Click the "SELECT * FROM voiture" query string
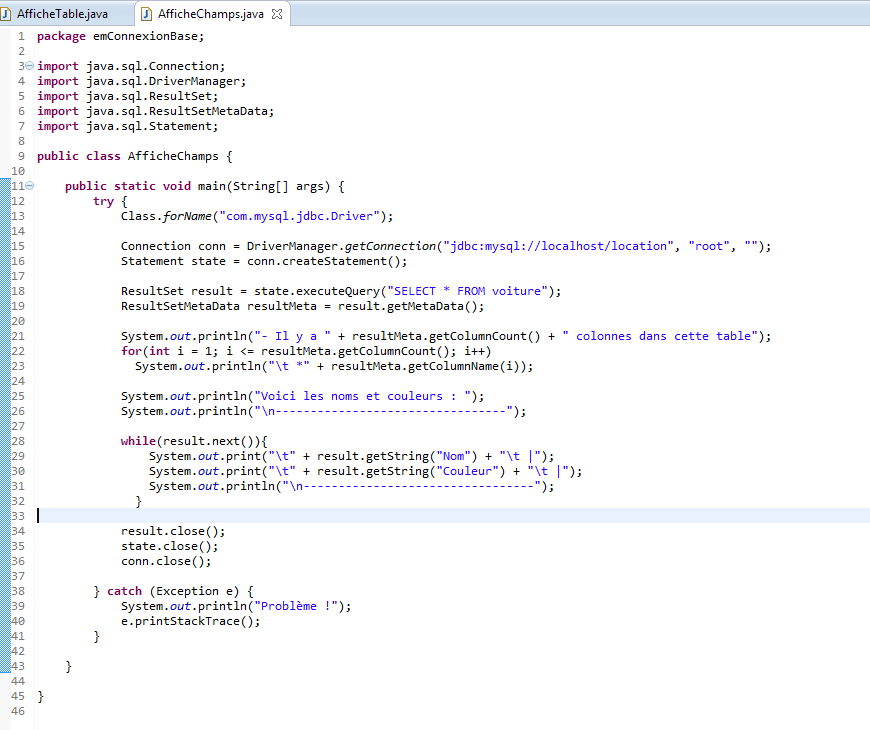 click(x=475, y=291)
